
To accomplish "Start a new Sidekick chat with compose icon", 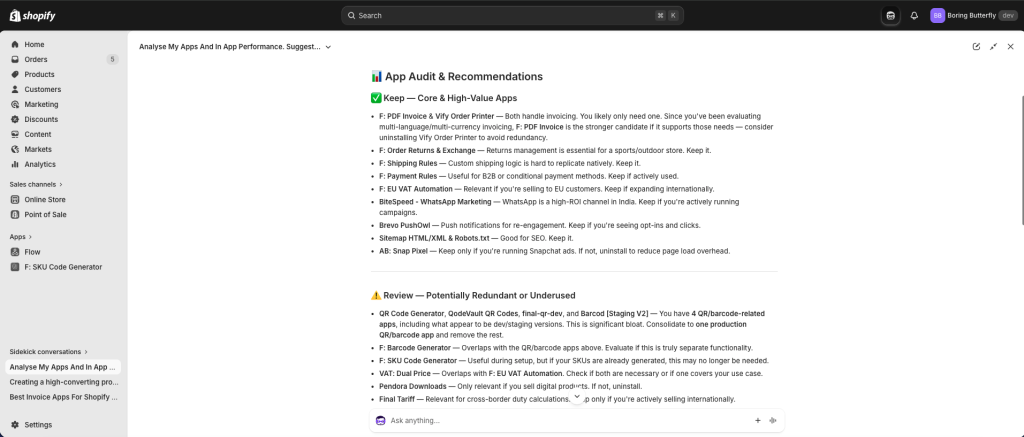I will pyautogui.click(x=976, y=46).
